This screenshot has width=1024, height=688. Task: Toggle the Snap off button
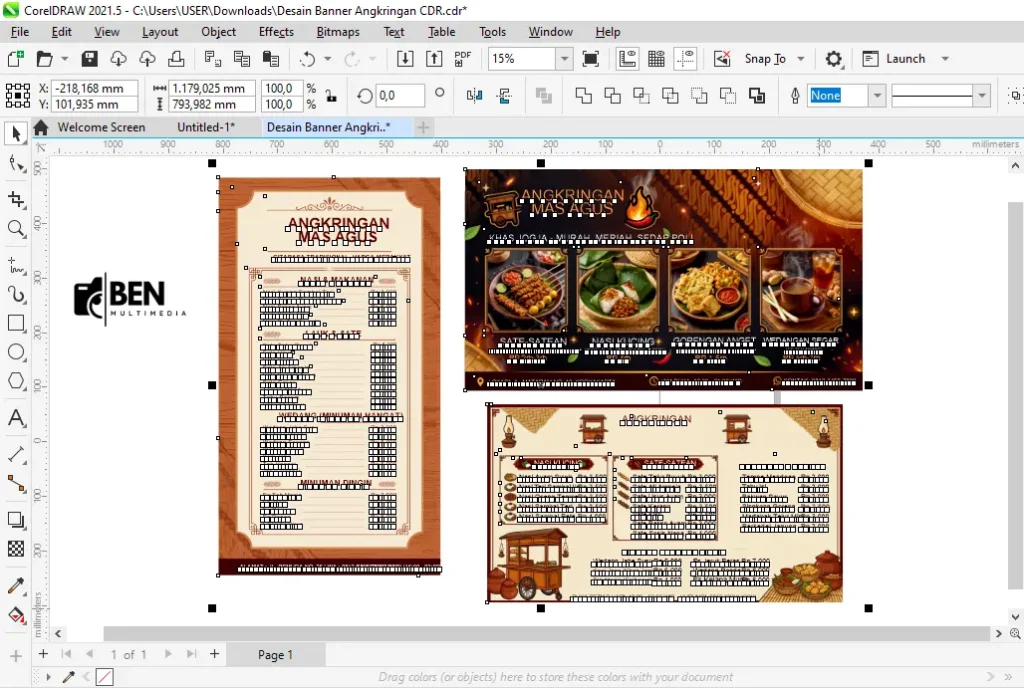(722, 59)
